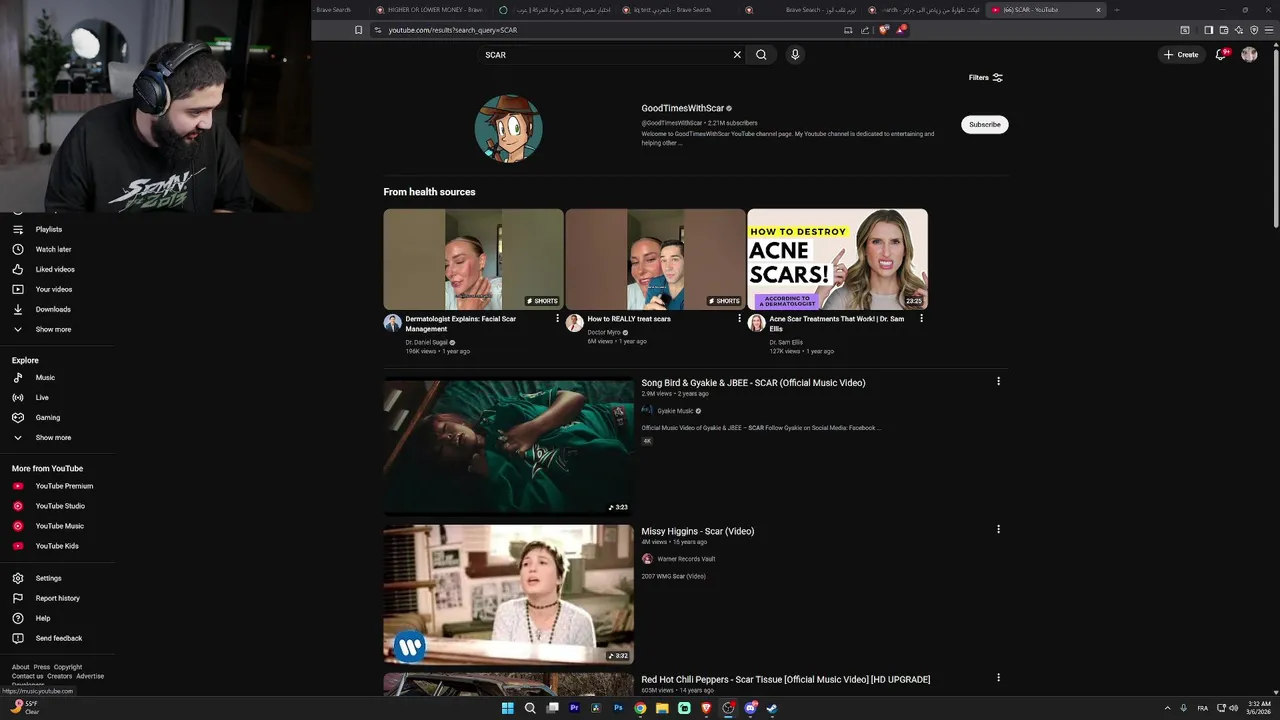Click the Copyright footer link
Image resolution: width=1280 pixels, height=720 pixels.
click(x=68, y=667)
